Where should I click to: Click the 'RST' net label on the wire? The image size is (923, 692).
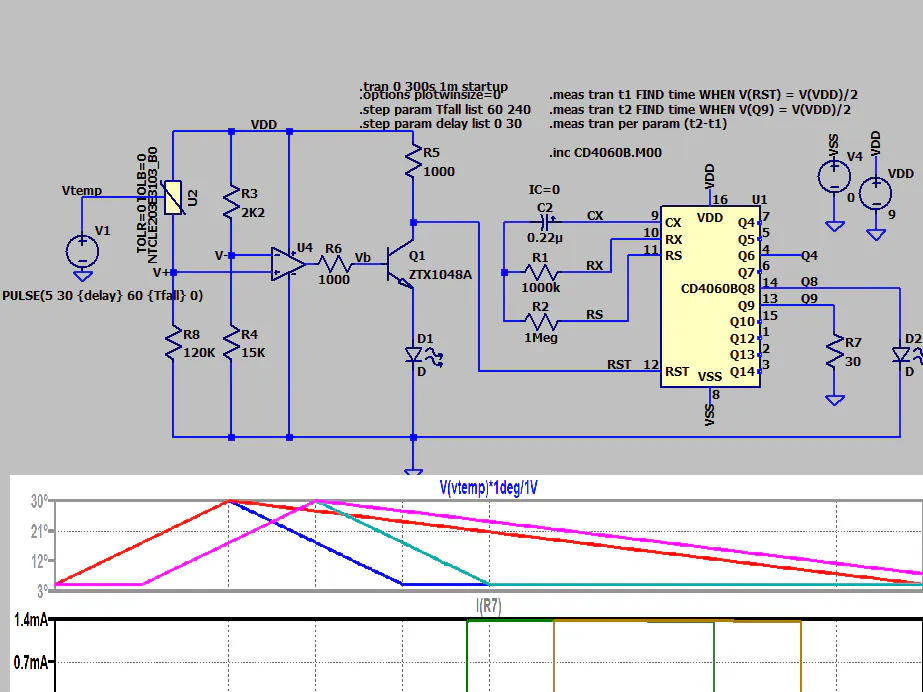click(x=619, y=364)
